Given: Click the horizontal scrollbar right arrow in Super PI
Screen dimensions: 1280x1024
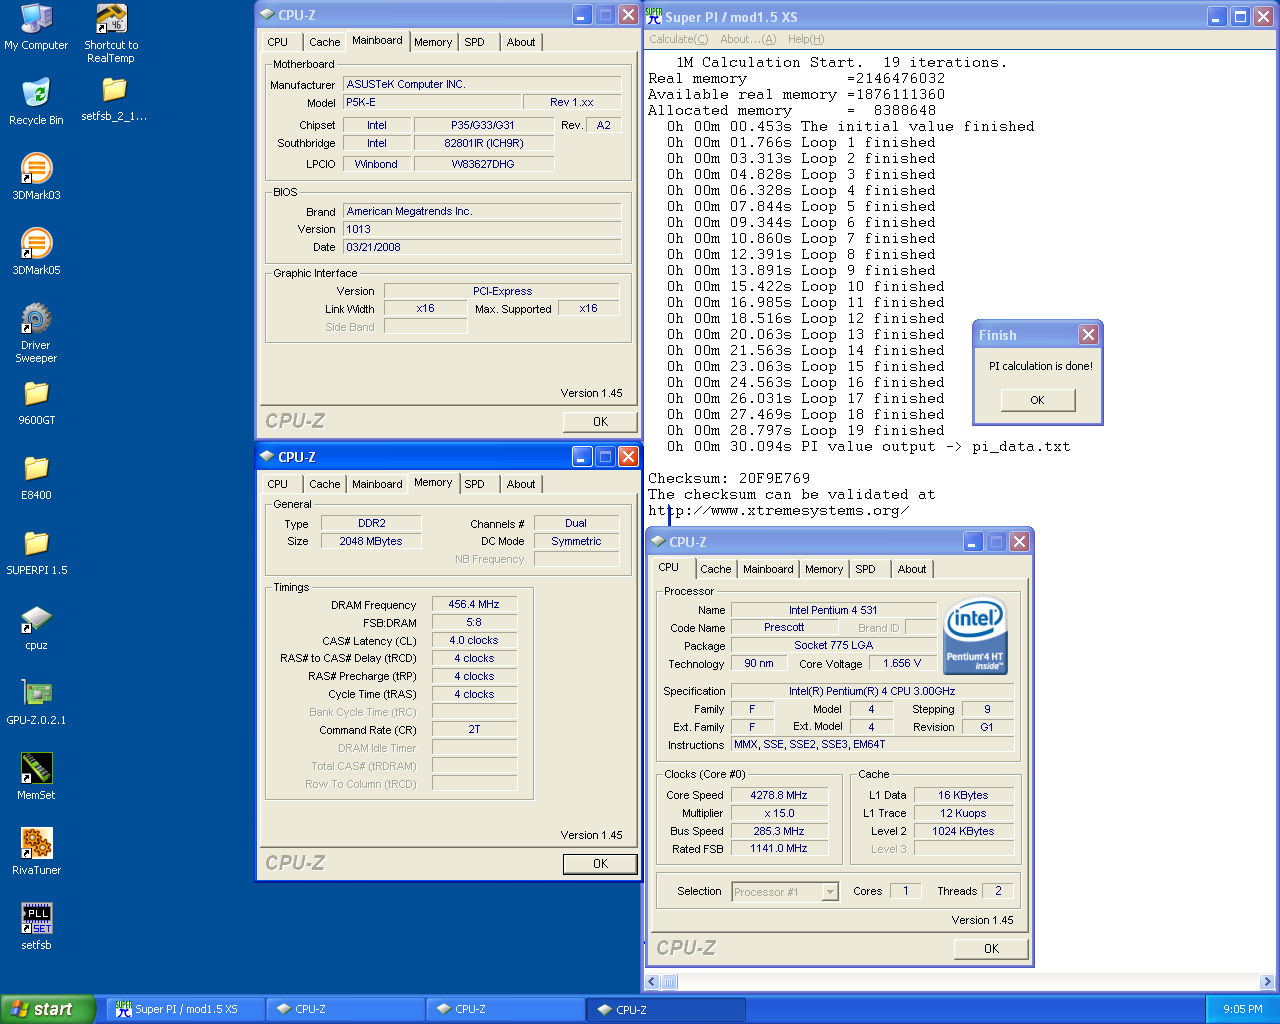Looking at the screenshot, I should coord(1267,982).
